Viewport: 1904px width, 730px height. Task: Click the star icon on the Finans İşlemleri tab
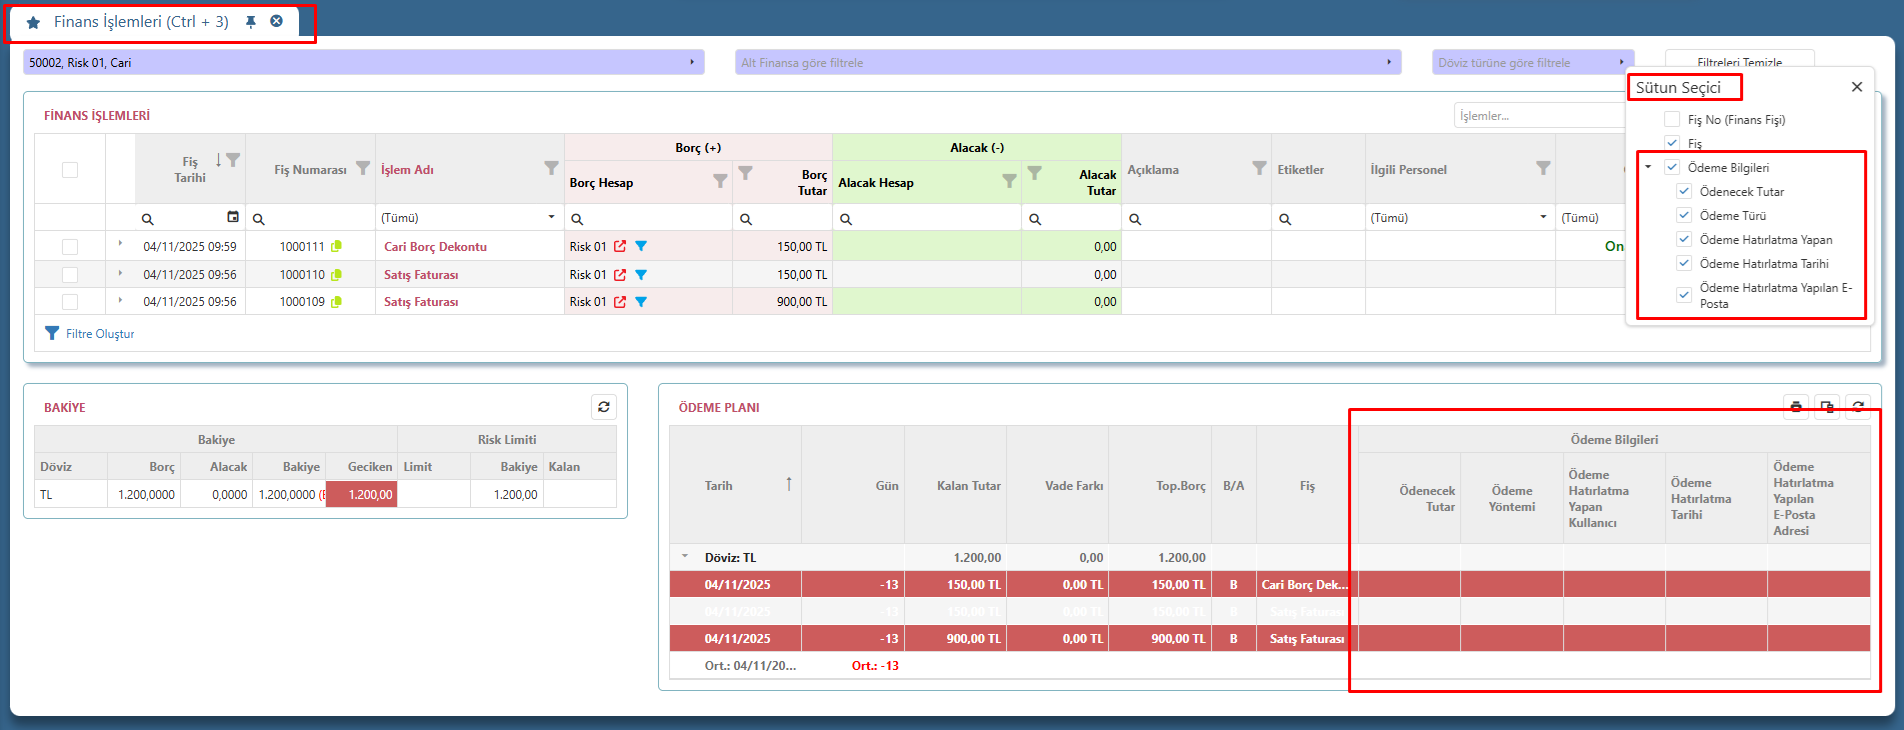click(33, 22)
